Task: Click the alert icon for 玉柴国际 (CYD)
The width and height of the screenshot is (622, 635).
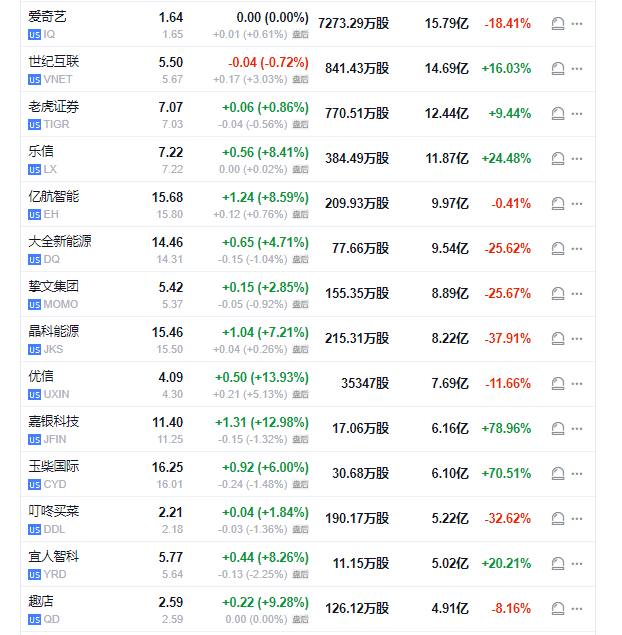Action: click(x=559, y=473)
